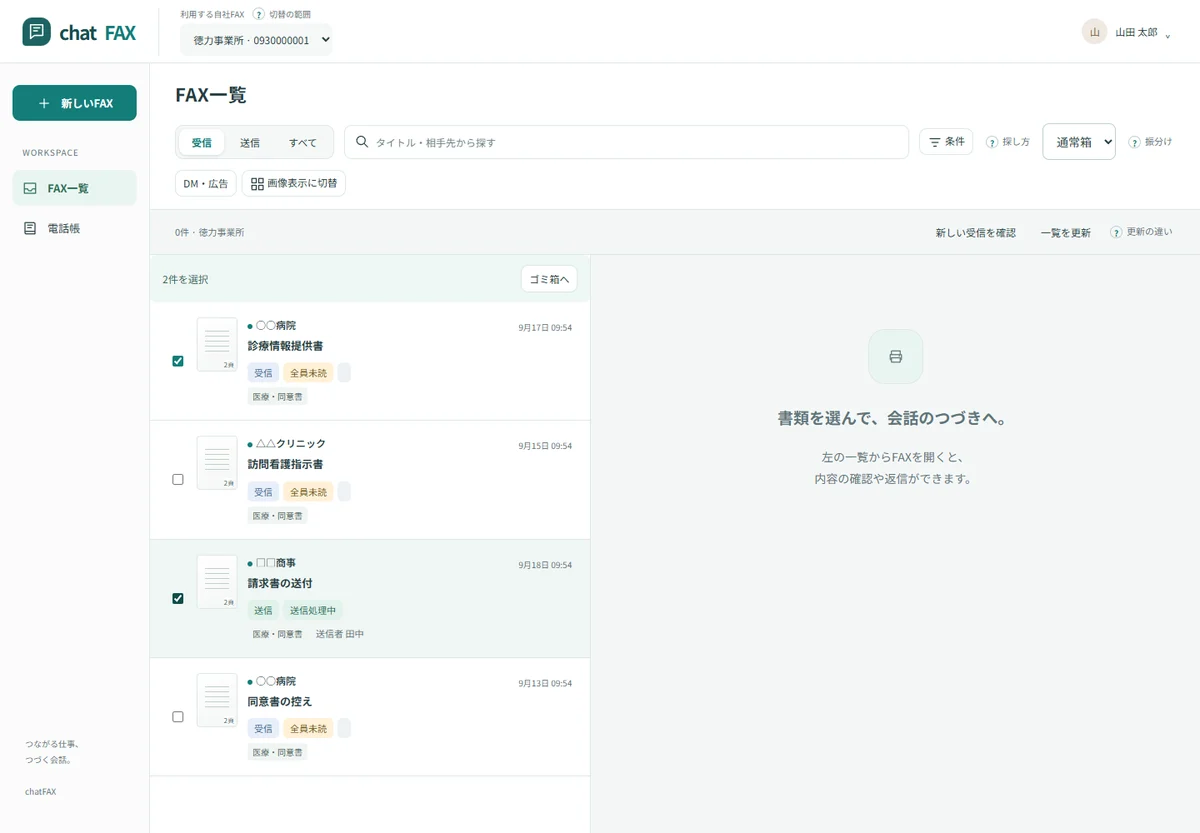The height and width of the screenshot is (833, 1200).
Task: Click the 2件を選択 selection count
Action: (185, 280)
